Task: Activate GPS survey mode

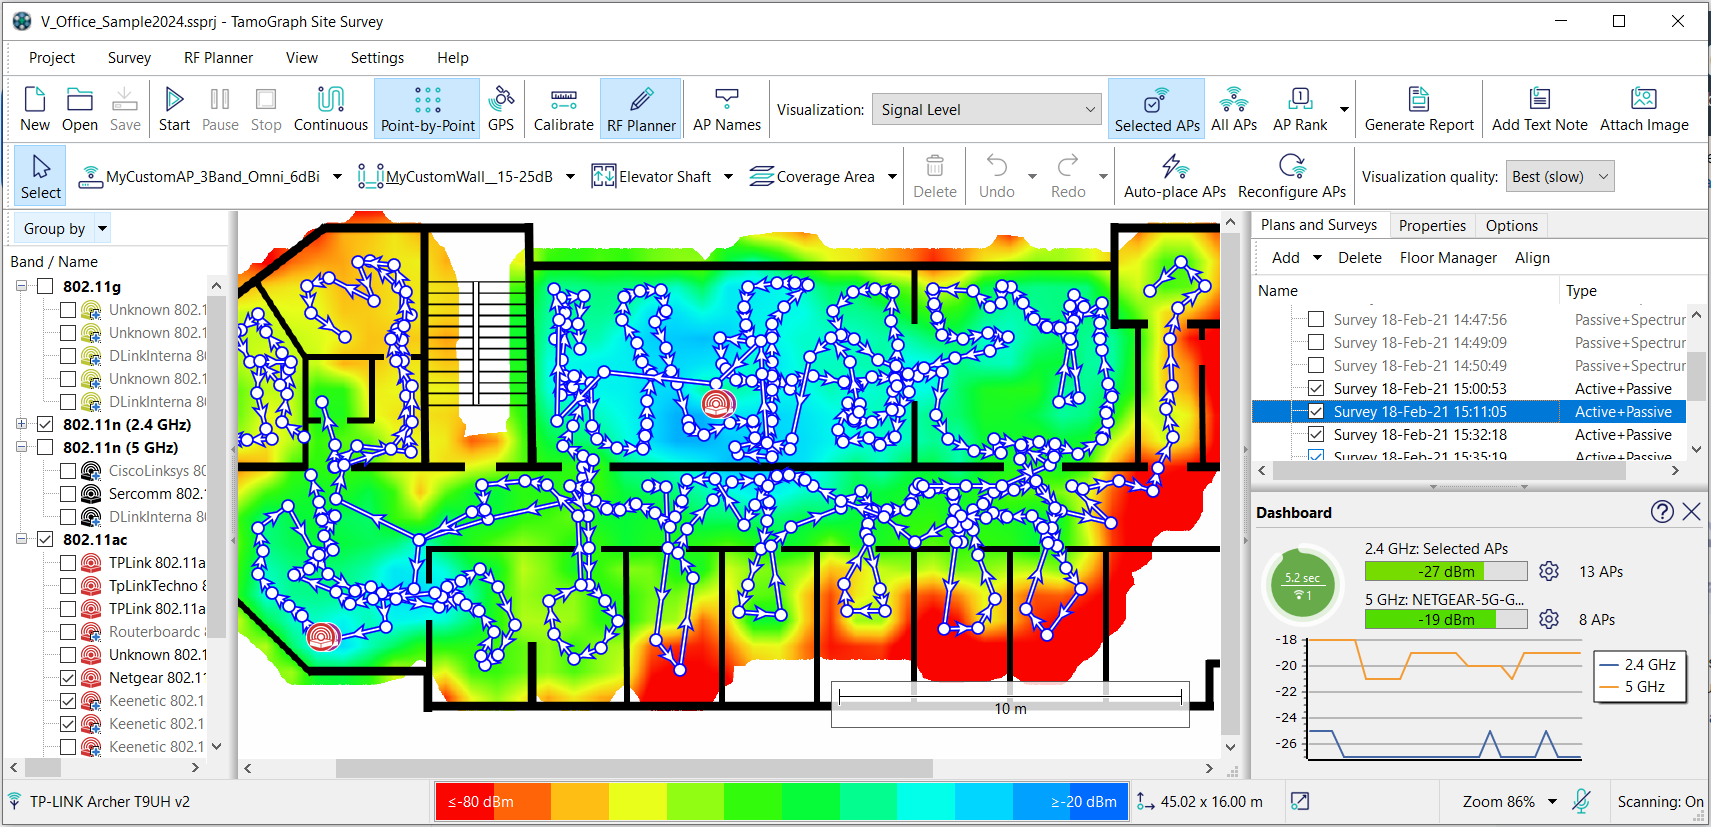Action: pyautogui.click(x=501, y=108)
